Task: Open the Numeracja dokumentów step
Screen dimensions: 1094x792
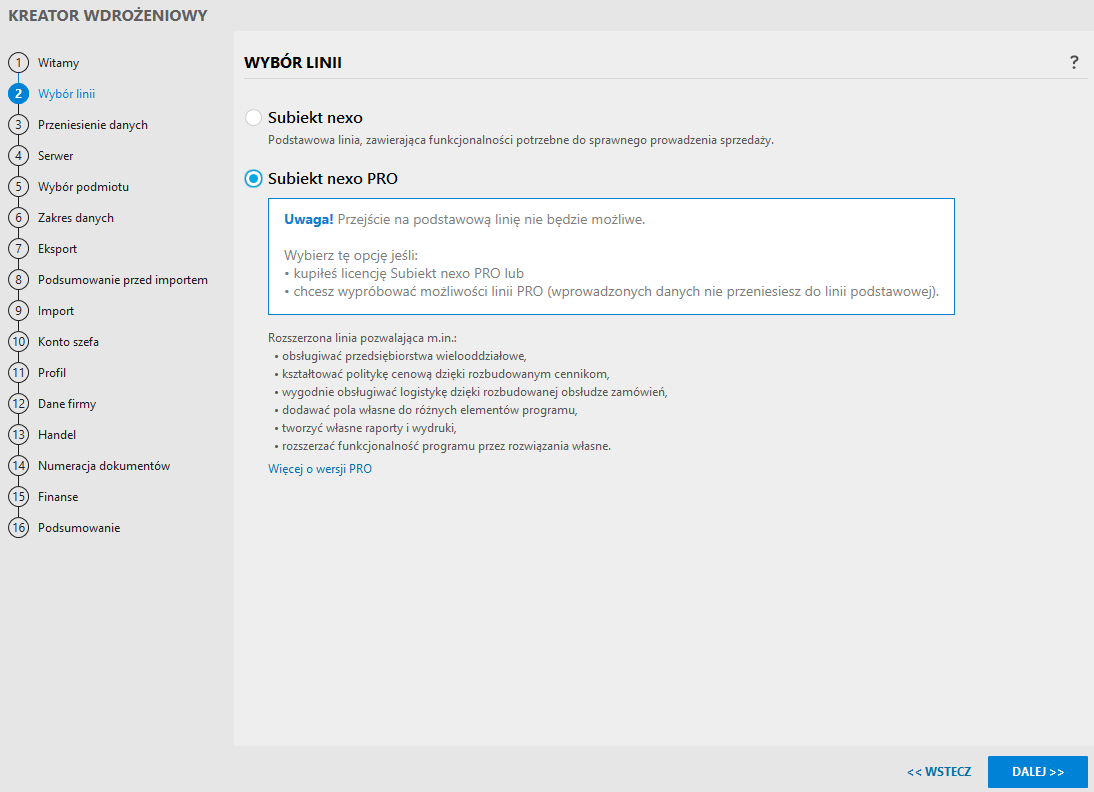Action: [x=104, y=466]
